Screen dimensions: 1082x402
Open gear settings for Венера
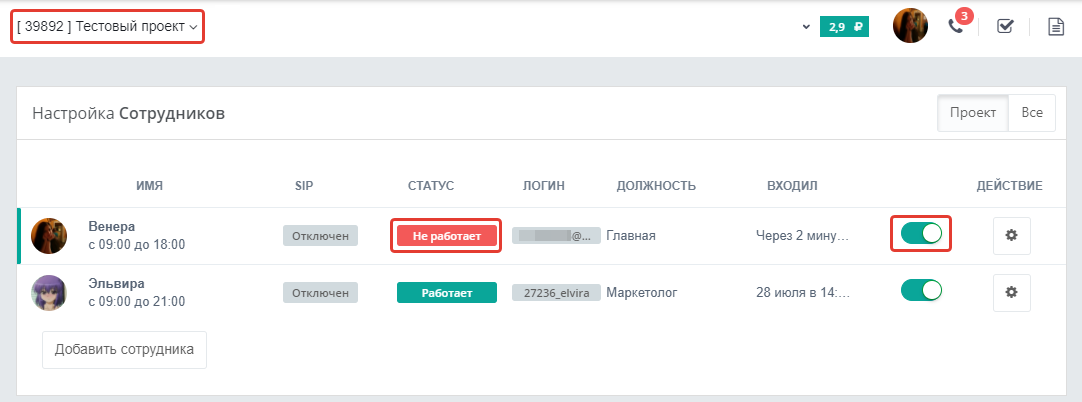[1012, 236]
